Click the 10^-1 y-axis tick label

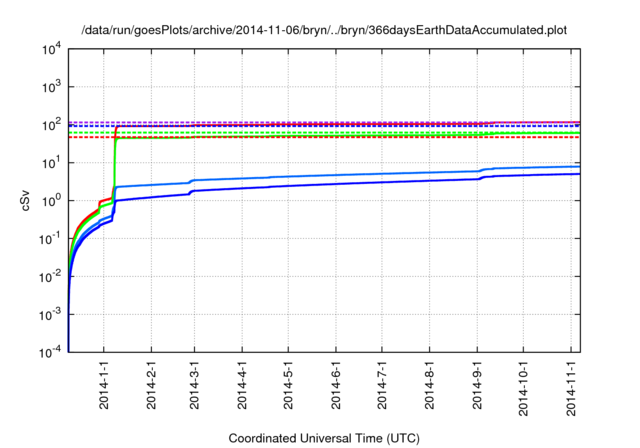point(51,239)
